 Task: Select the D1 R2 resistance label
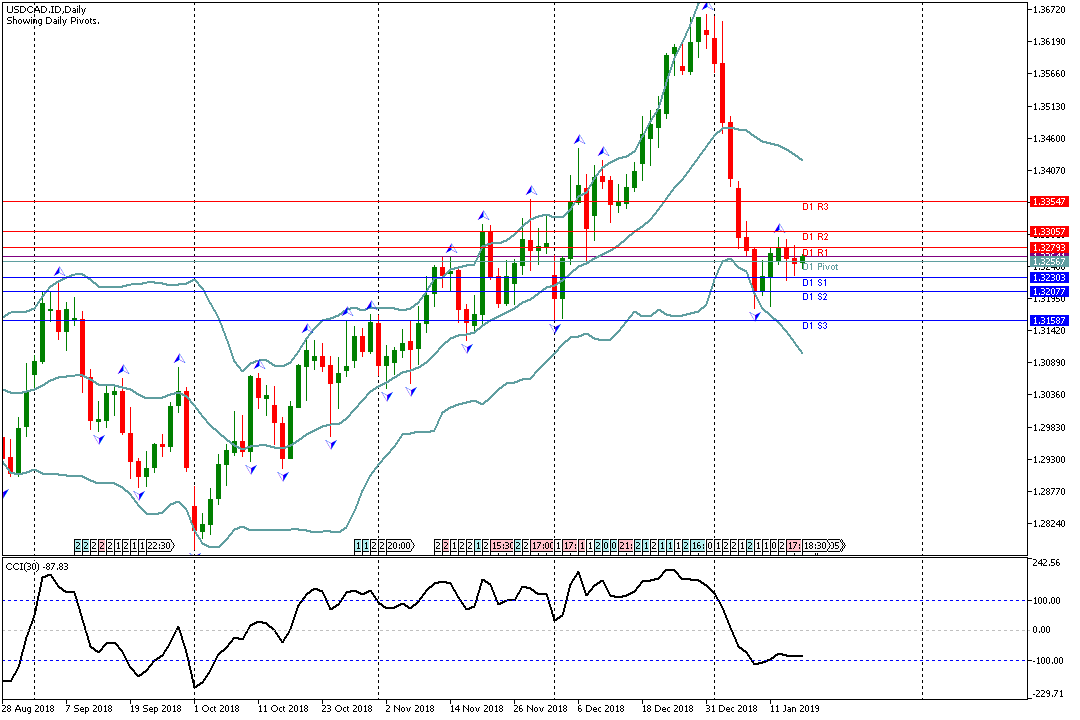coord(816,237)
